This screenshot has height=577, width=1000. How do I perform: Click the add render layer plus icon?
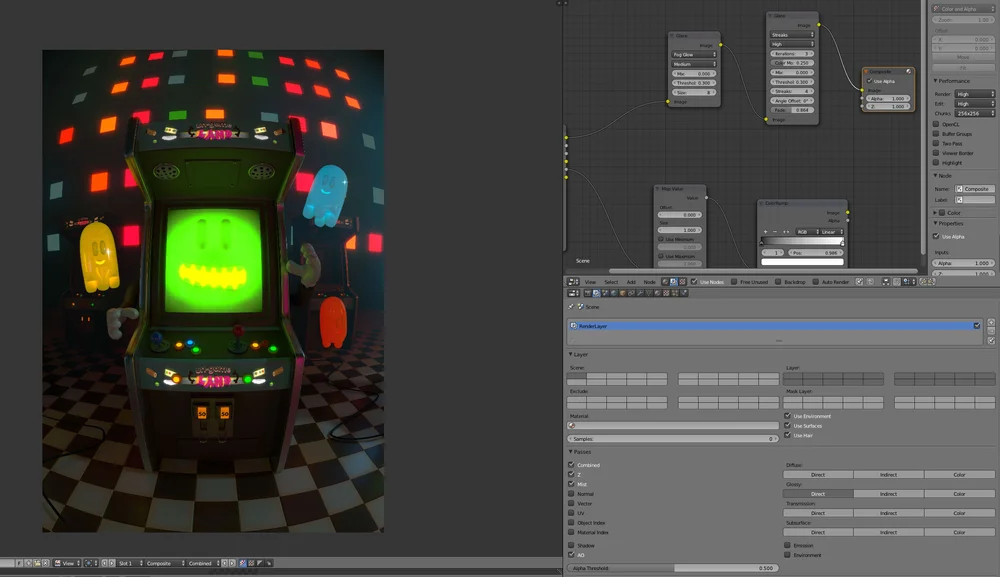[991, 322]
